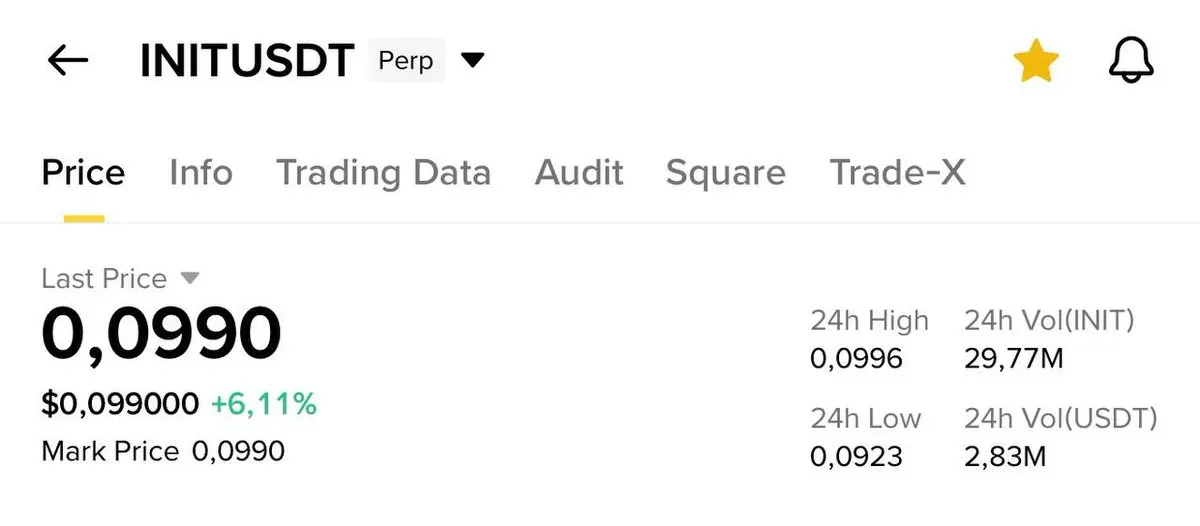
Task: Tap the 24h Vol(USDT) figure
Action: click(1005, 457)
